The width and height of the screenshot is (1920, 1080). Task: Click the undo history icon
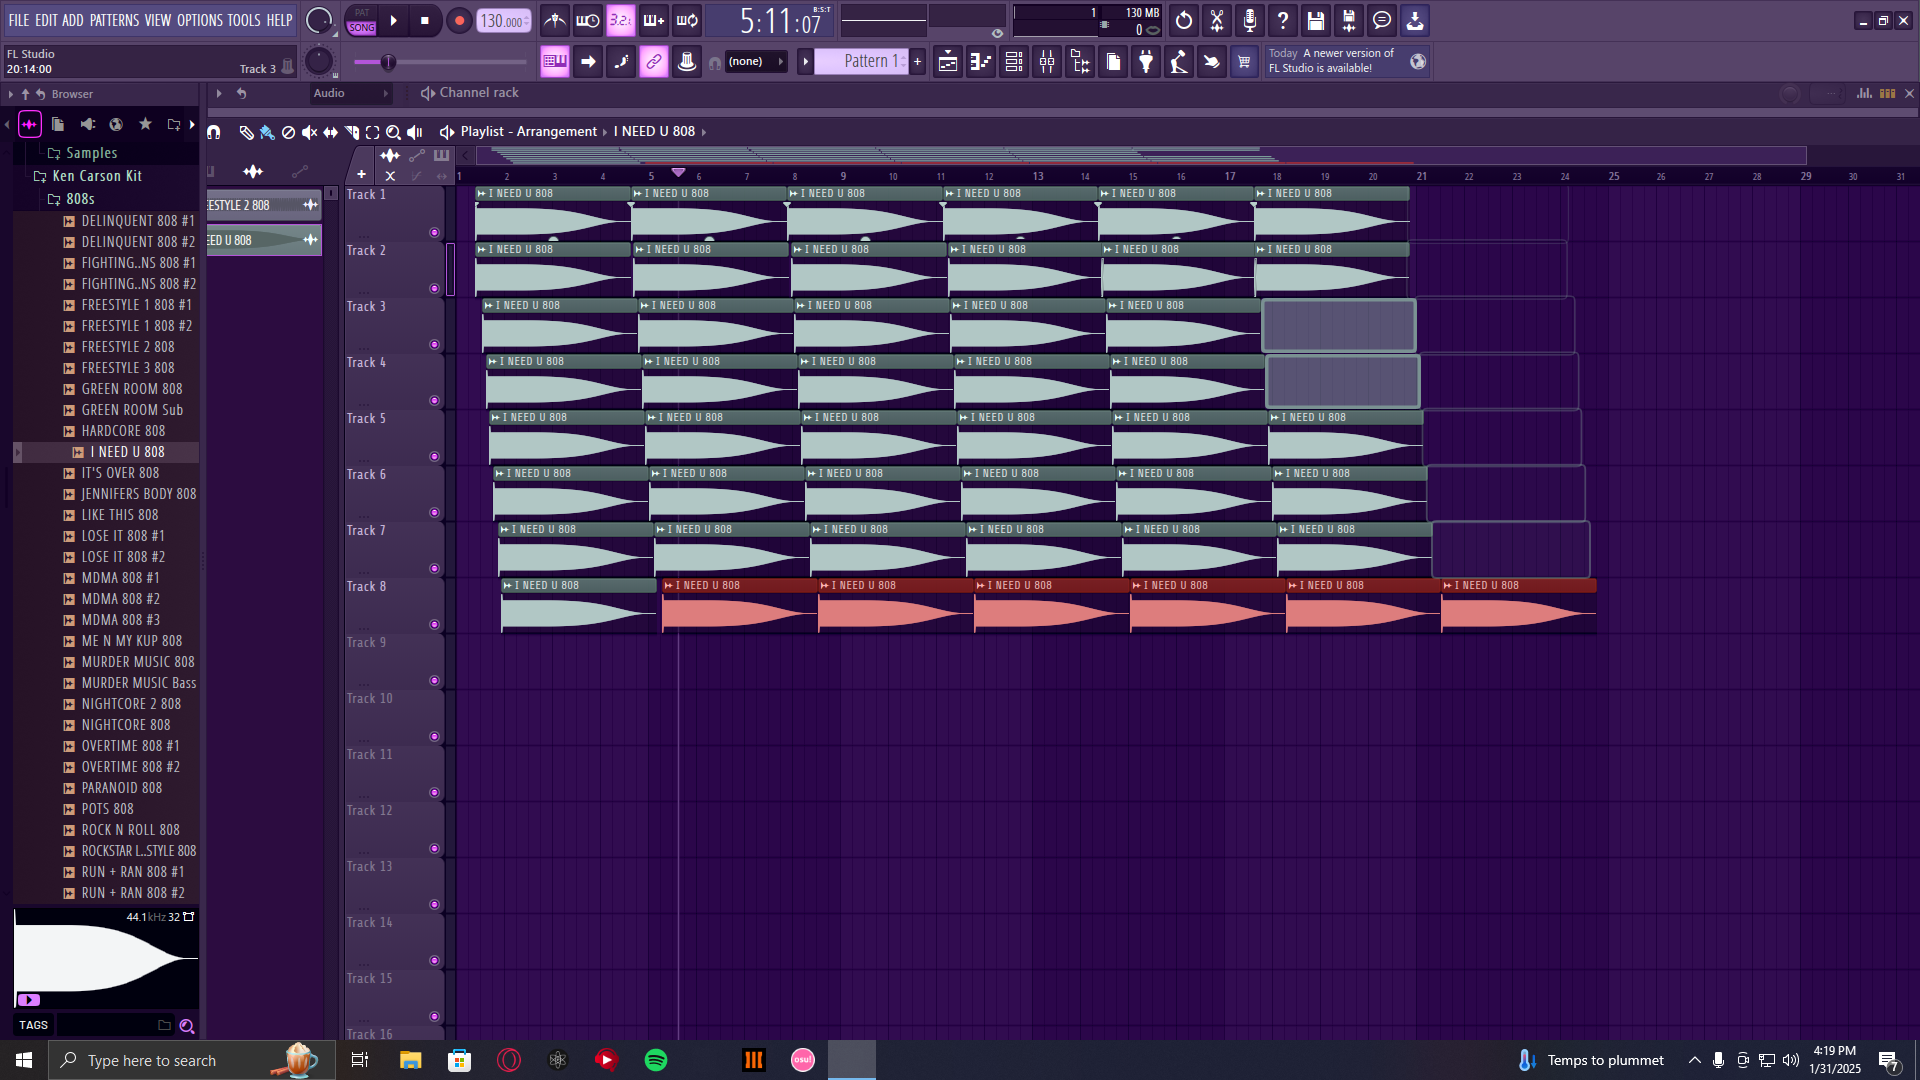1184,20
